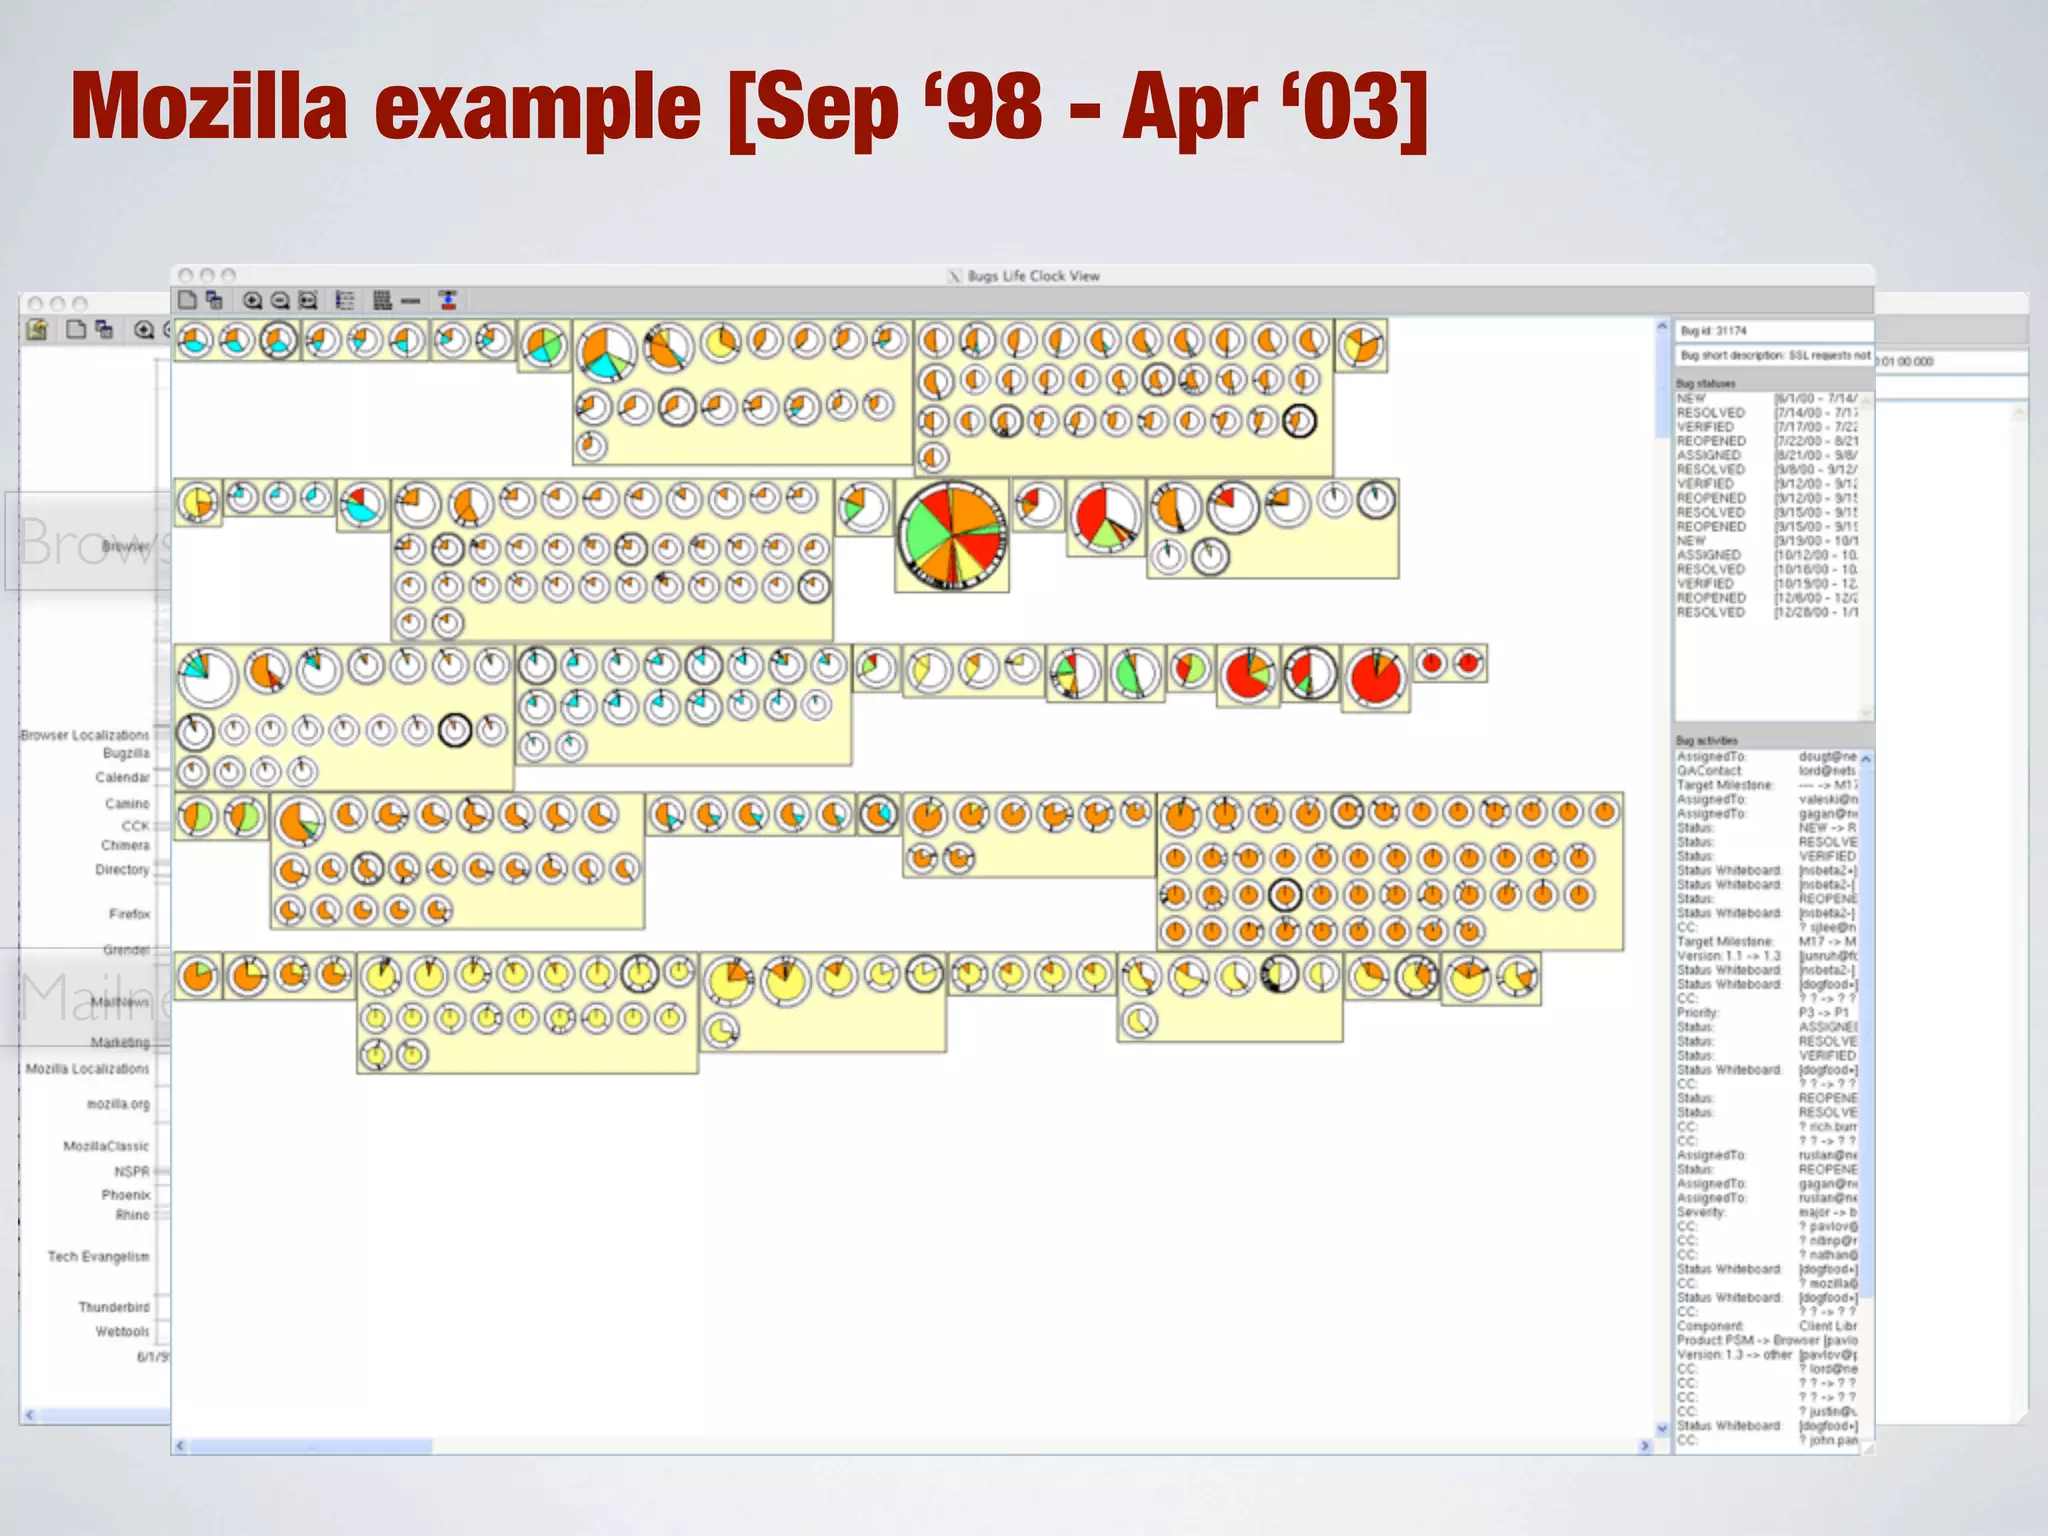
Task: Click the left arrow of main horizontal scrollbar
Action: (181, 1446)
